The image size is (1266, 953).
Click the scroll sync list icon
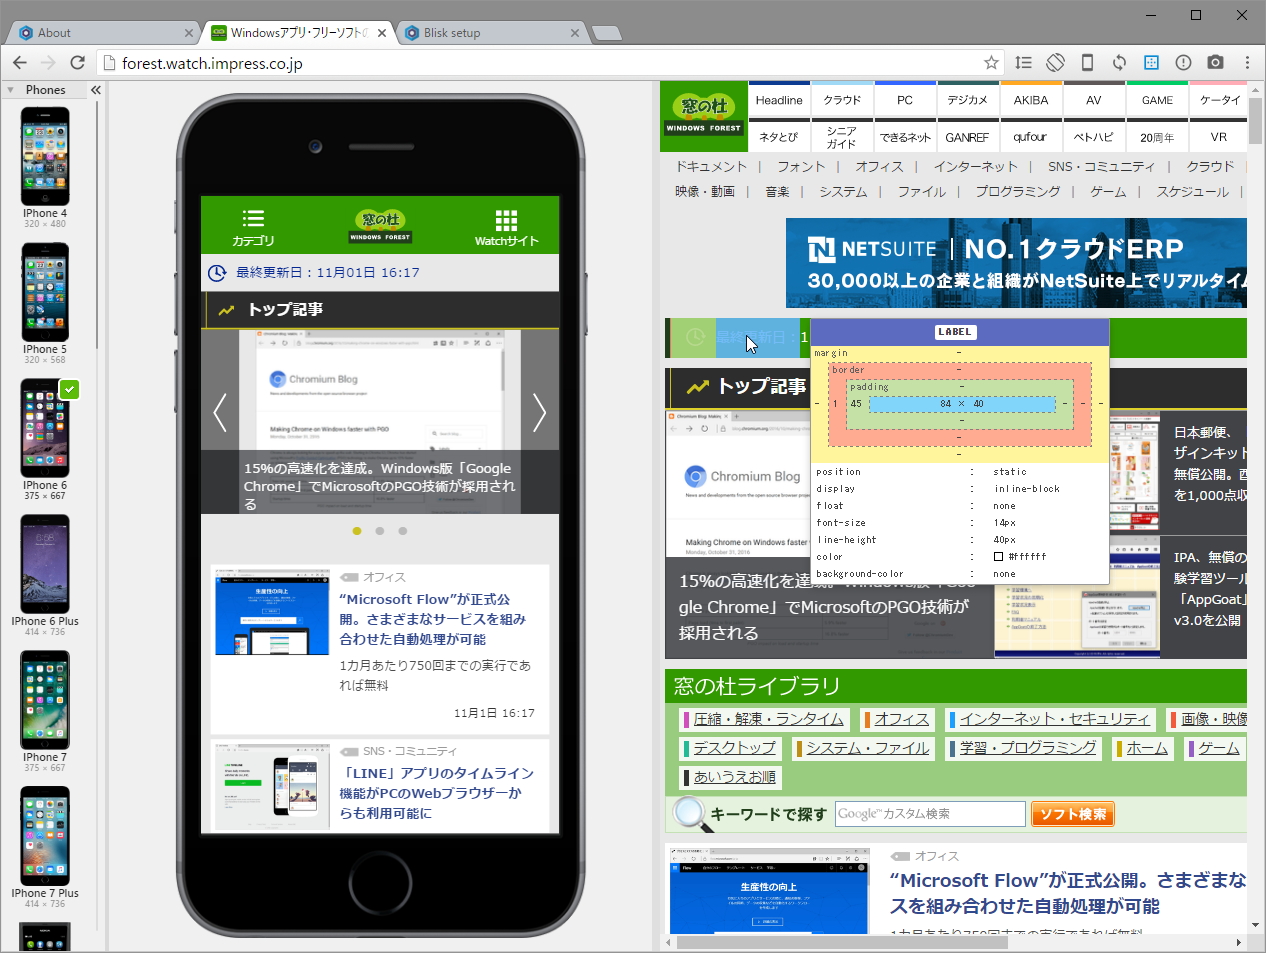coord(1023,62)
